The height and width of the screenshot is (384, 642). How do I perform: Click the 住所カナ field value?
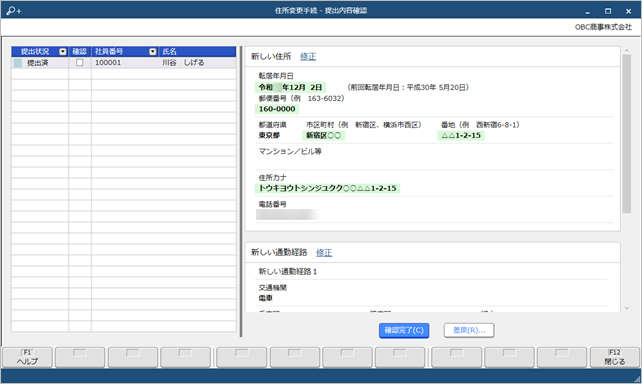click(x=327, y=188)
